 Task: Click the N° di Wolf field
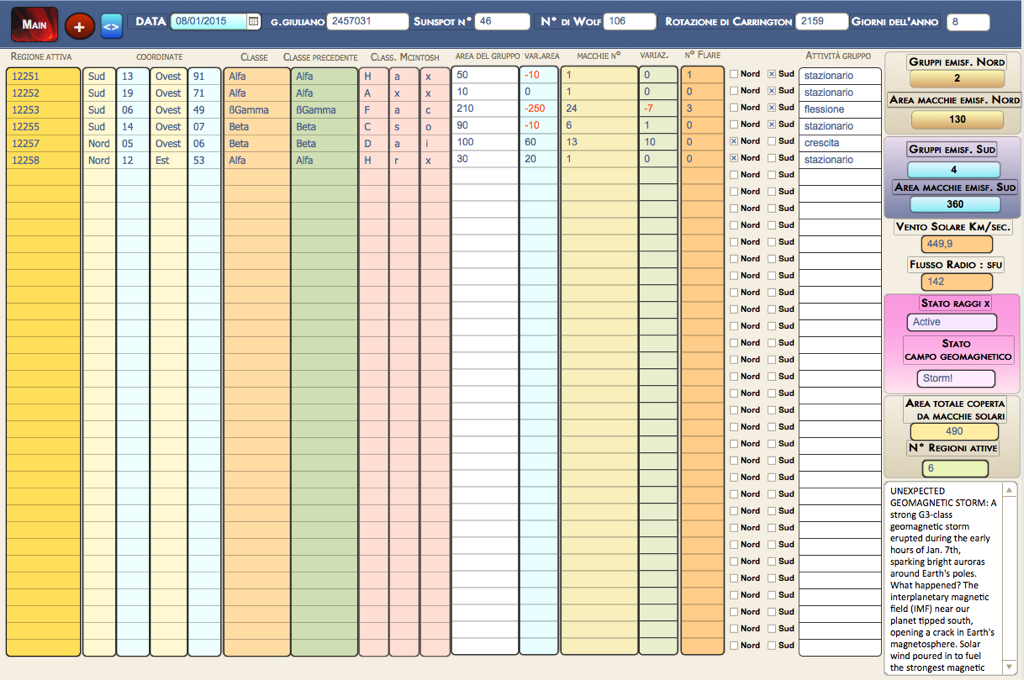point(629,21)
